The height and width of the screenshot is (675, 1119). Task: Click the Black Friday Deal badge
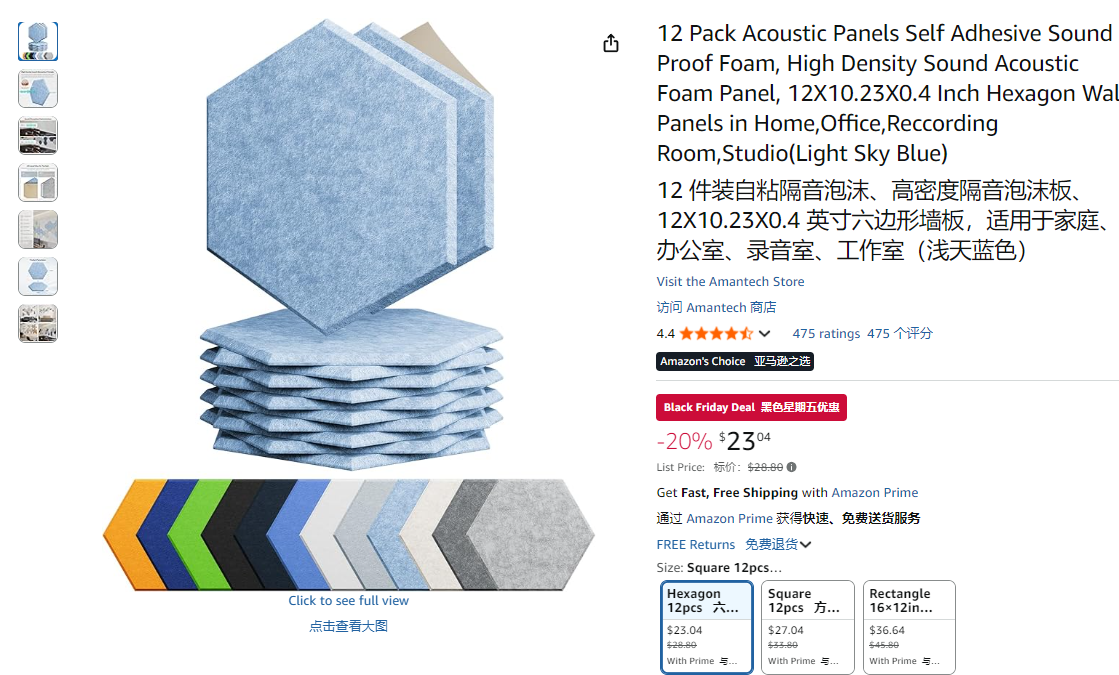pyautogui.click(x=751, y=407)
